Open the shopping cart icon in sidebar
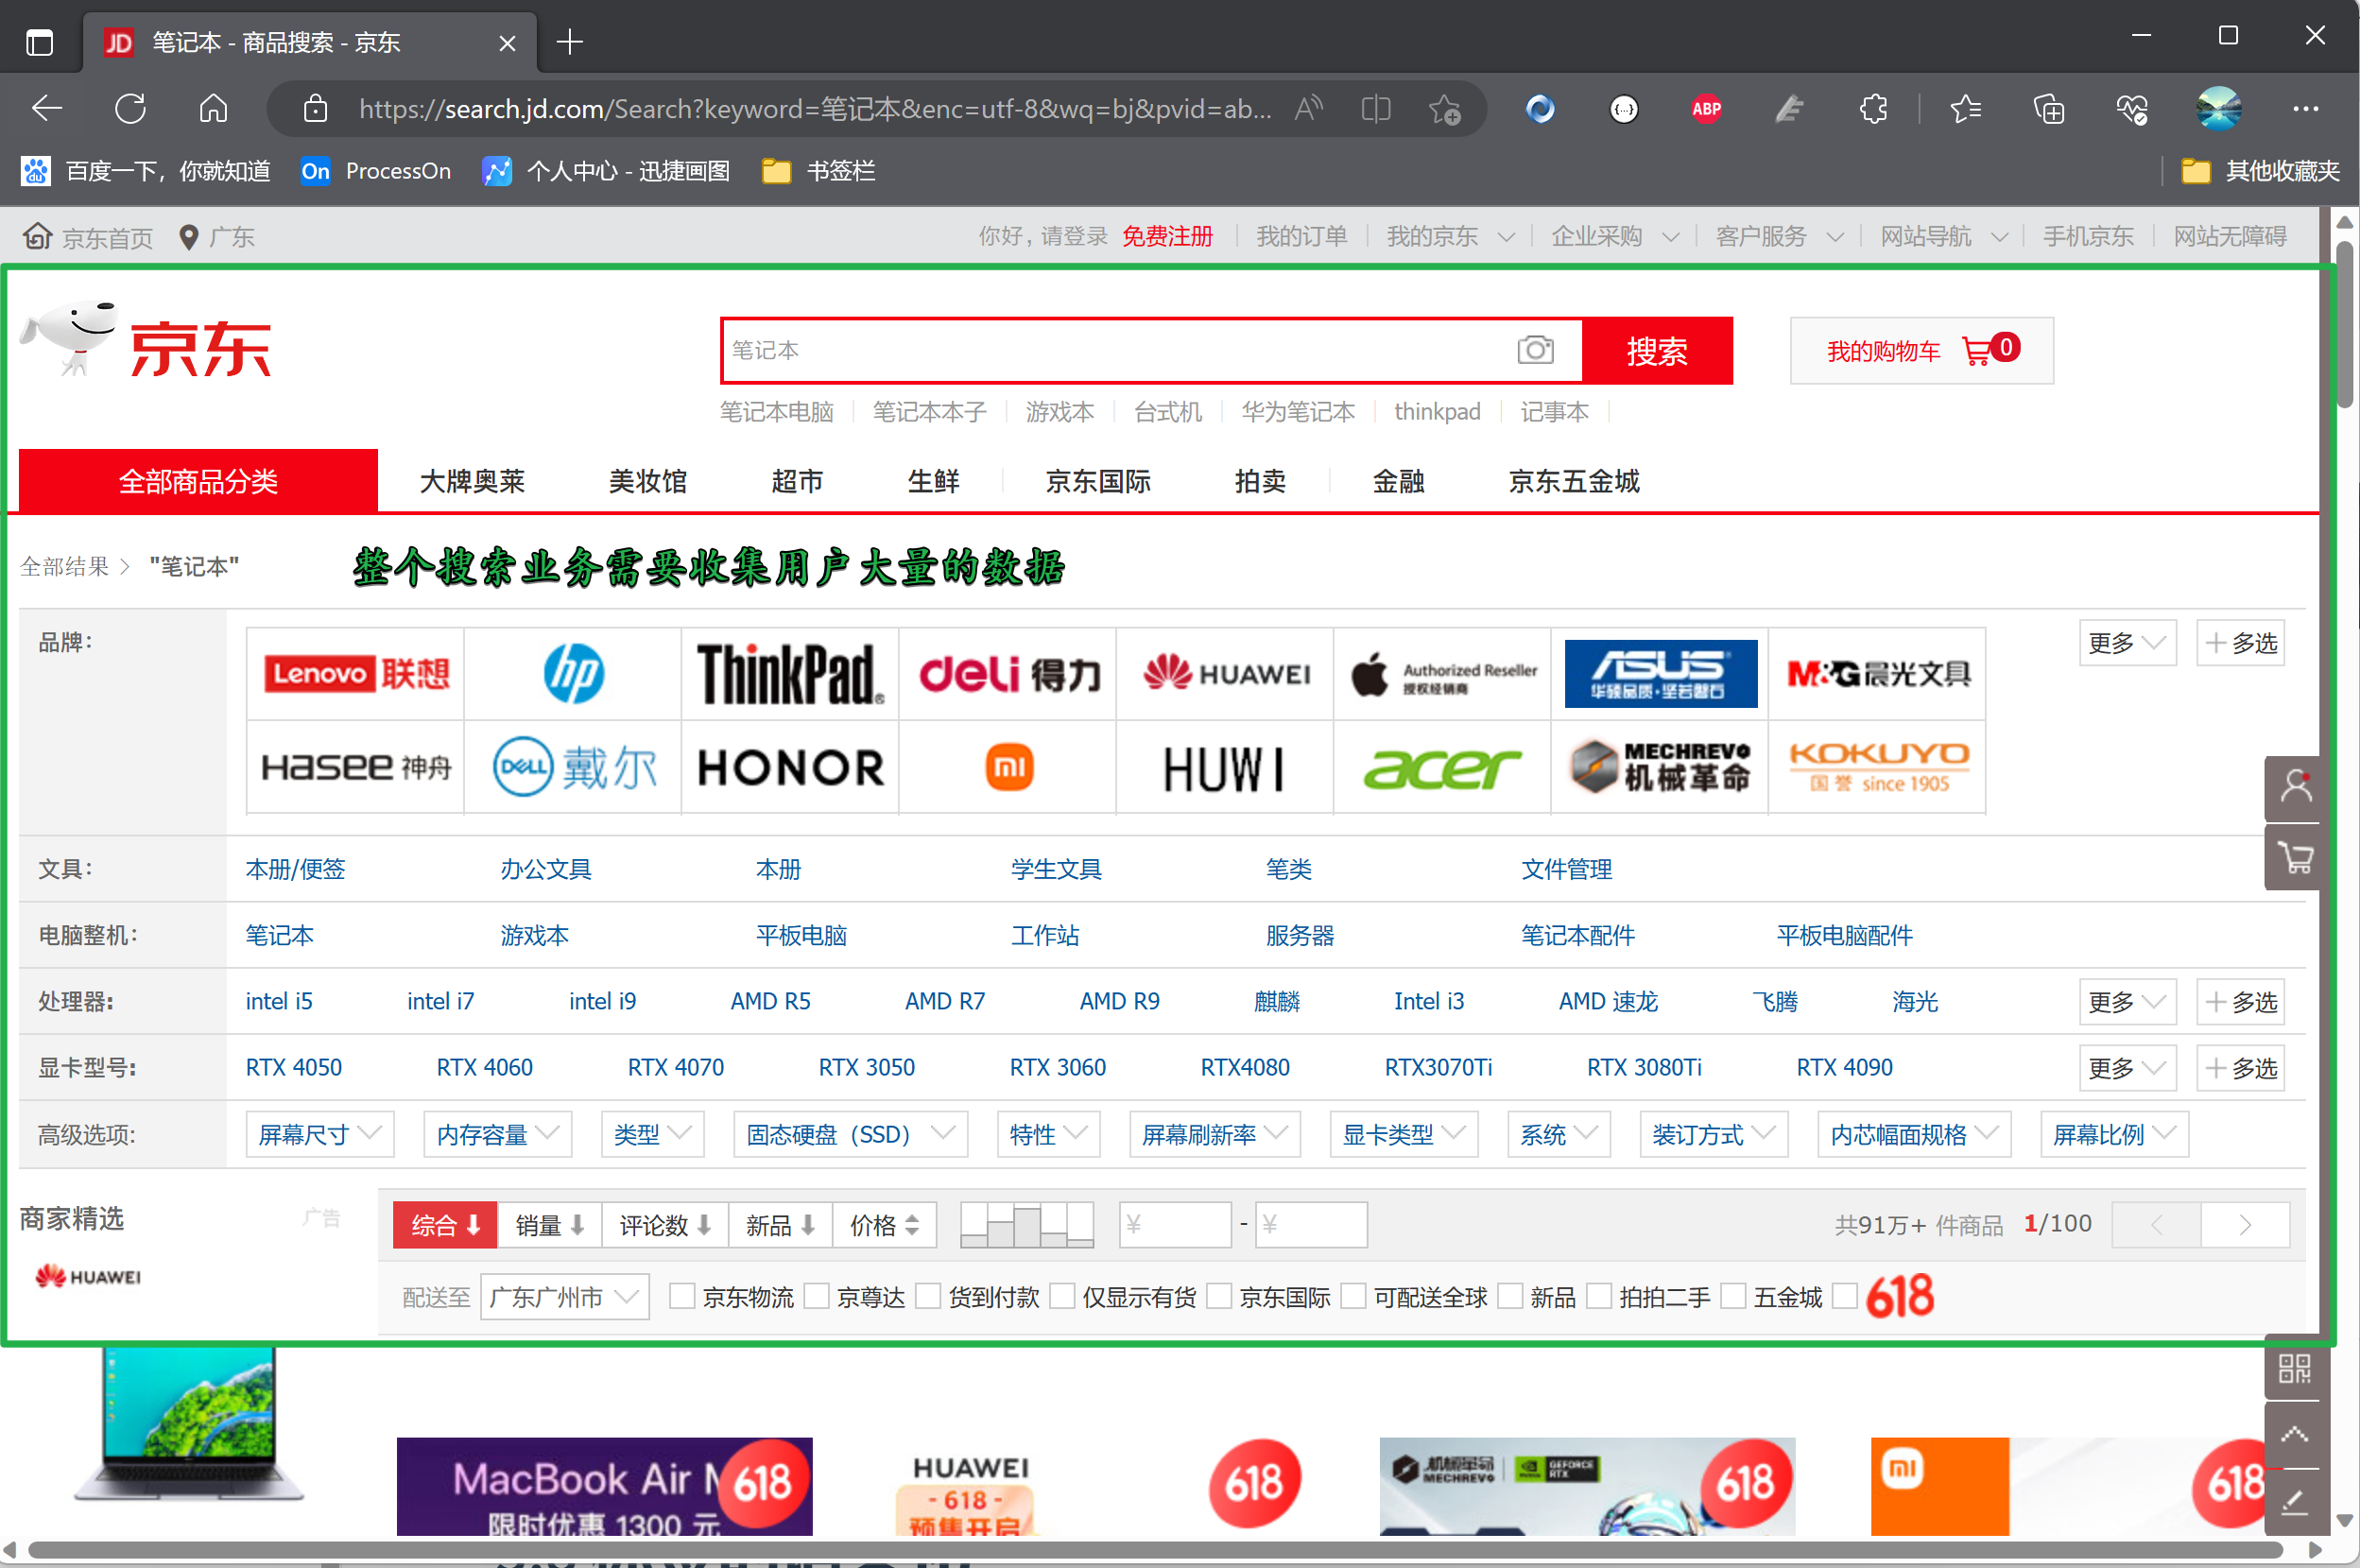This screenshot has width=2360, height=1568. point(2296,857)
